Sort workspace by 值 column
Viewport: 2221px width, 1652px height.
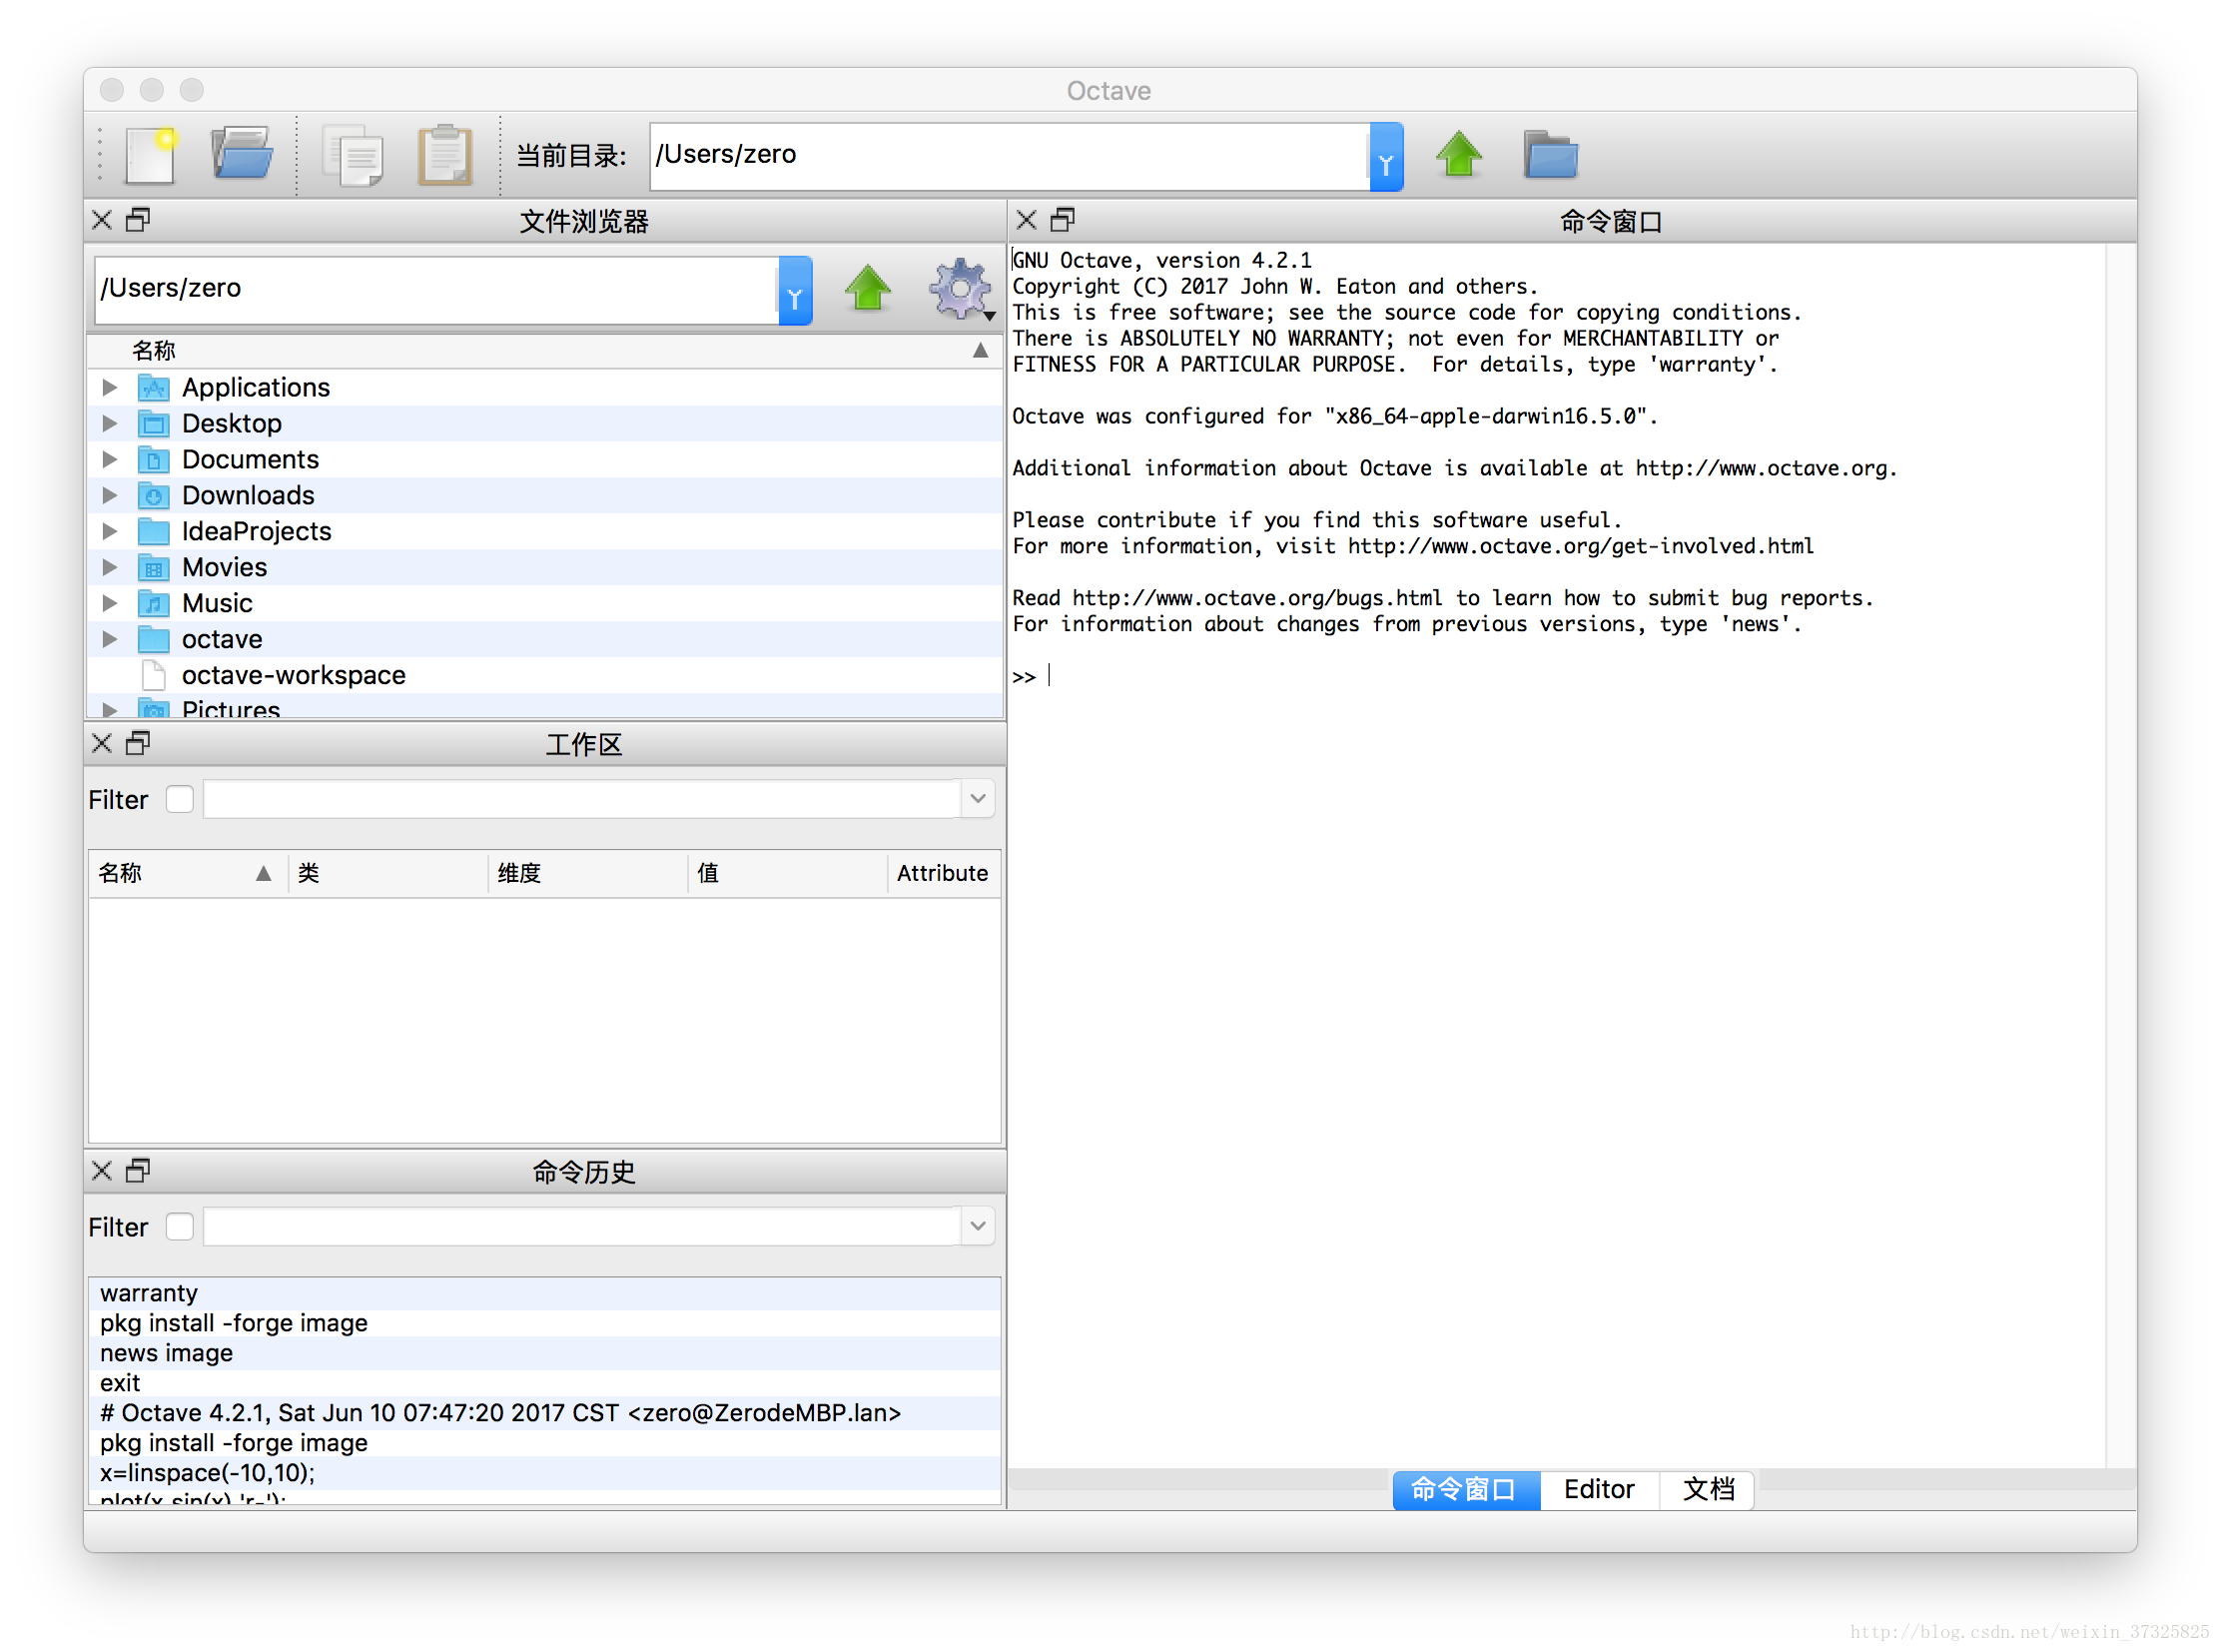pos(788,874)
